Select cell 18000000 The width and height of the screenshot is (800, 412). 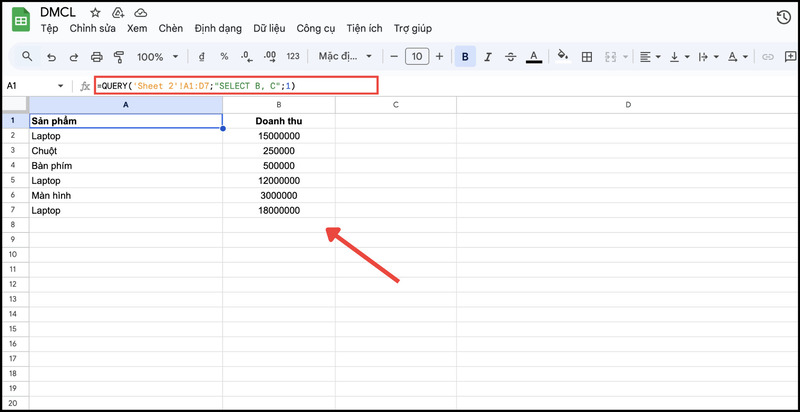(x=279, y=210)
